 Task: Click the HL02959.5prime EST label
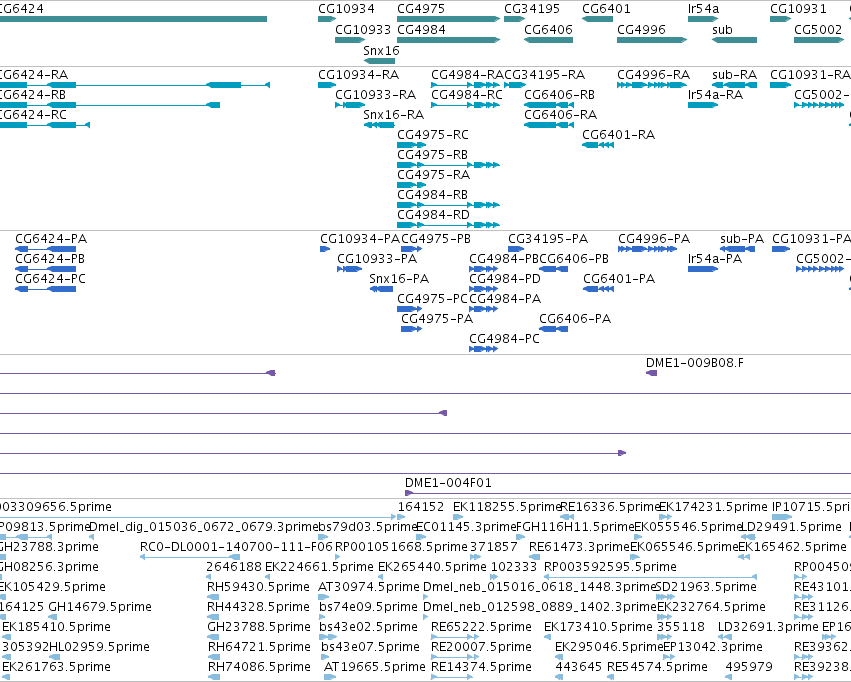(x=99, y=647)
